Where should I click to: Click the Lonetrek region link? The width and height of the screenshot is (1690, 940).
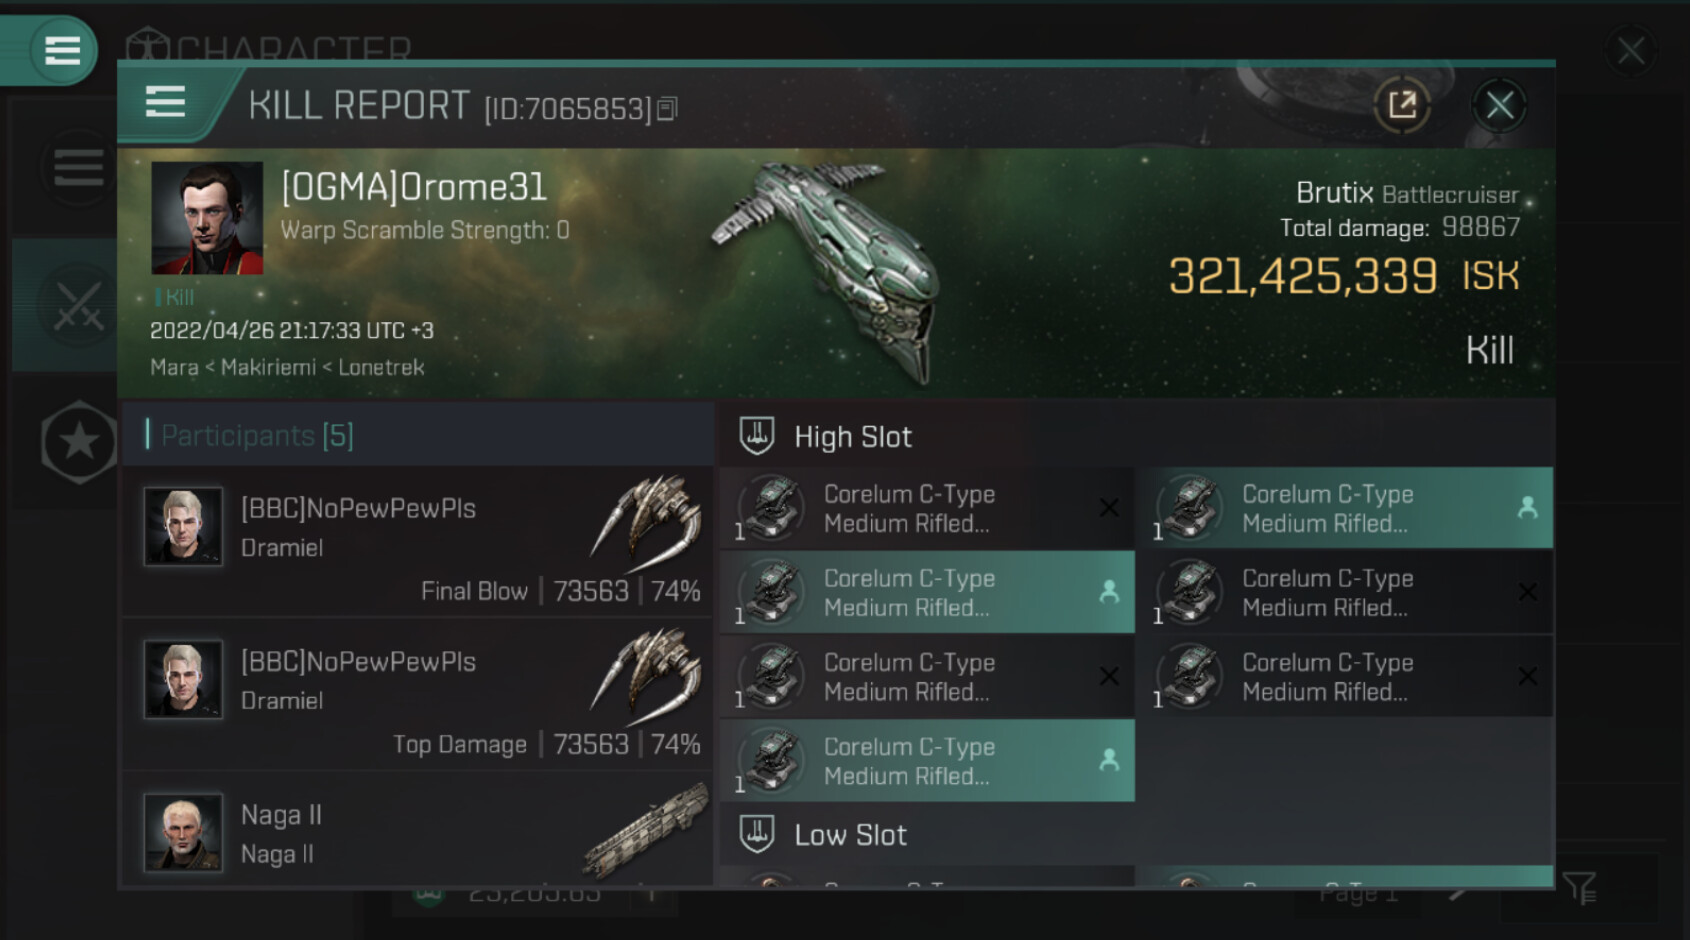click(x=381, y=368)
